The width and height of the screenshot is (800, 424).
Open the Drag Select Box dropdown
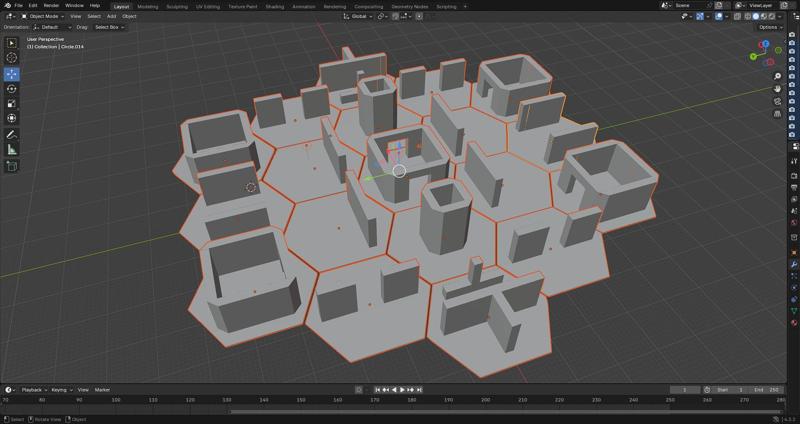108,27
